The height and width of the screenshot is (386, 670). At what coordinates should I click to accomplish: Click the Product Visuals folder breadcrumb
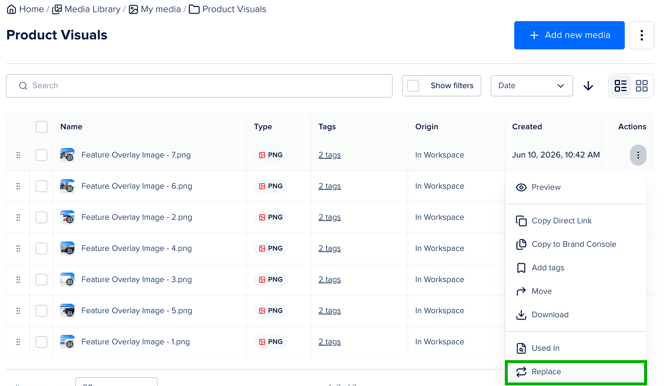point(228,9)
